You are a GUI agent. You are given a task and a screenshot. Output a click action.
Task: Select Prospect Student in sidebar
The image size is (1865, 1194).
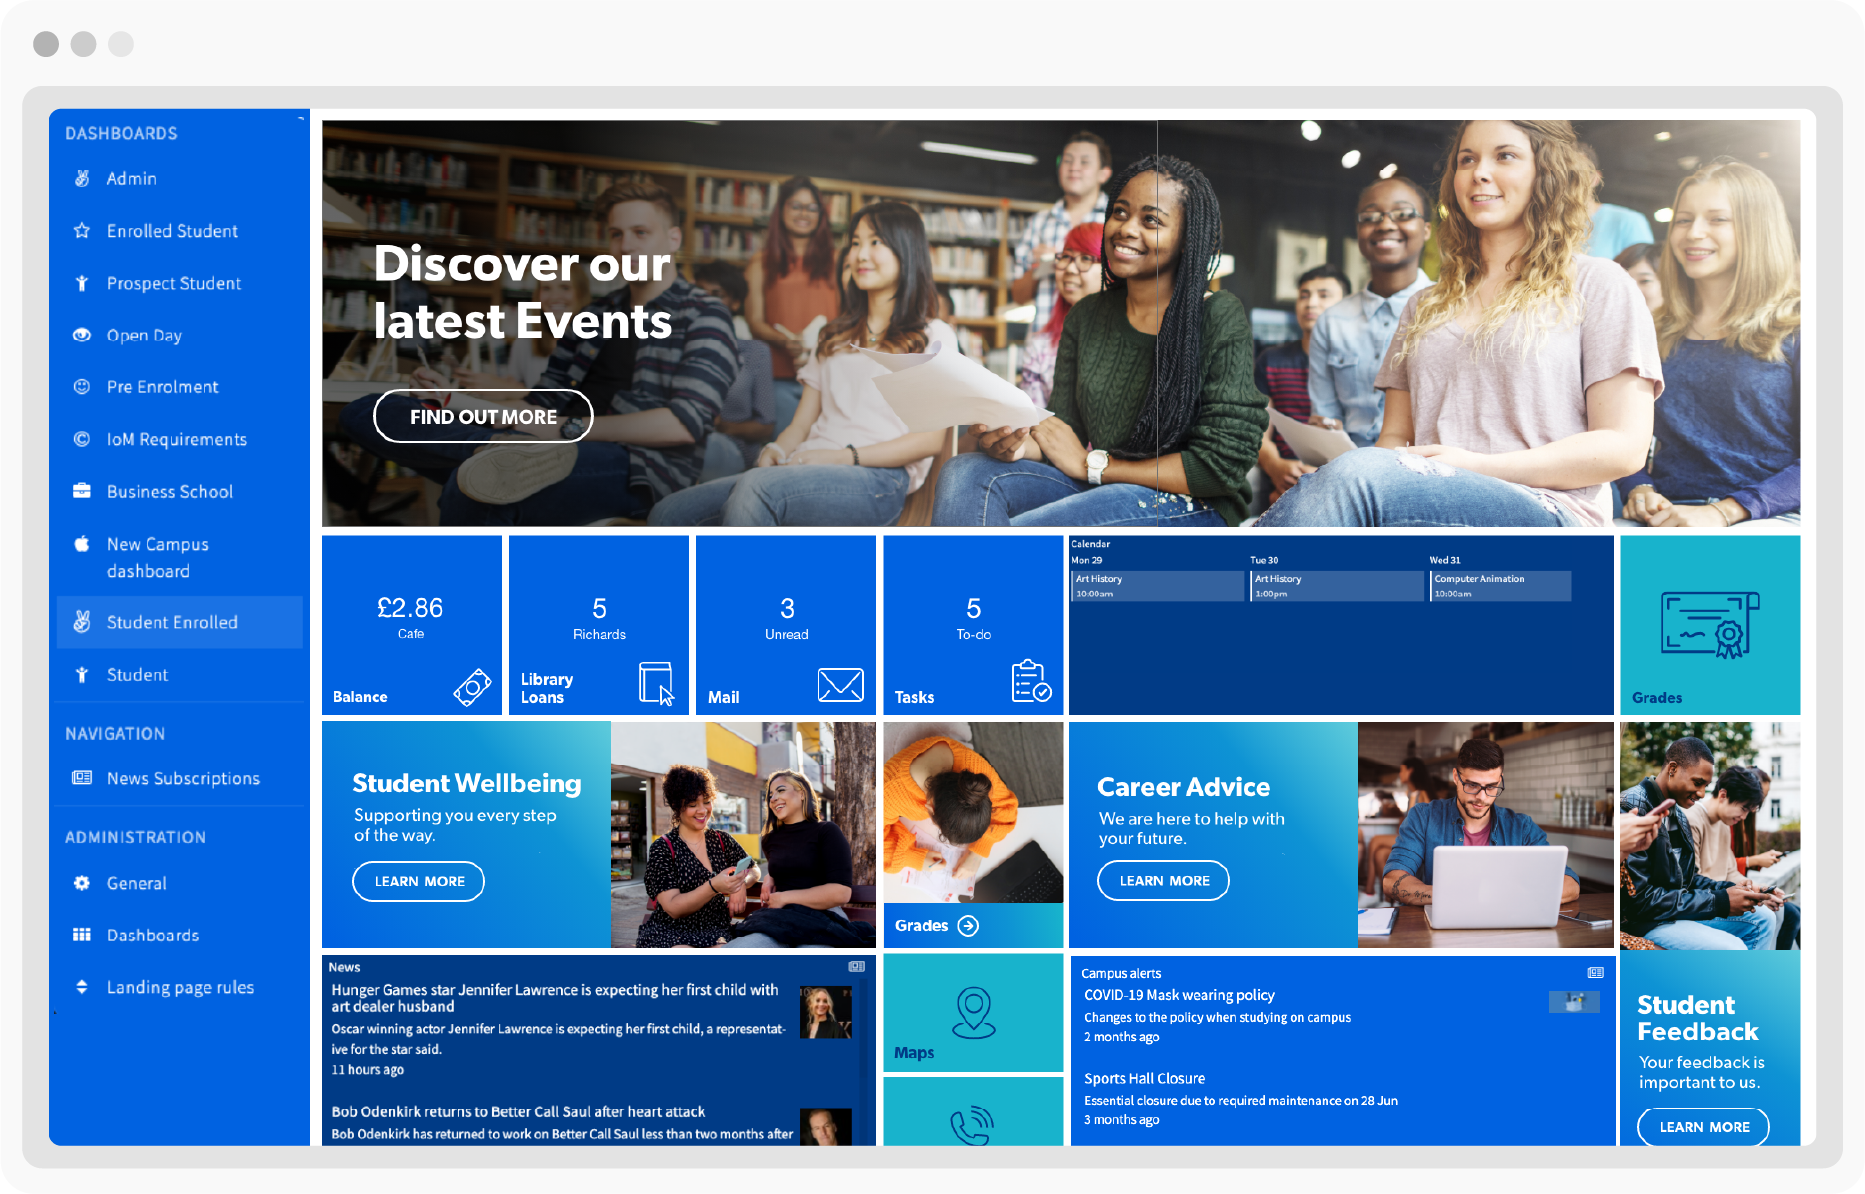[x=180, y=283]
